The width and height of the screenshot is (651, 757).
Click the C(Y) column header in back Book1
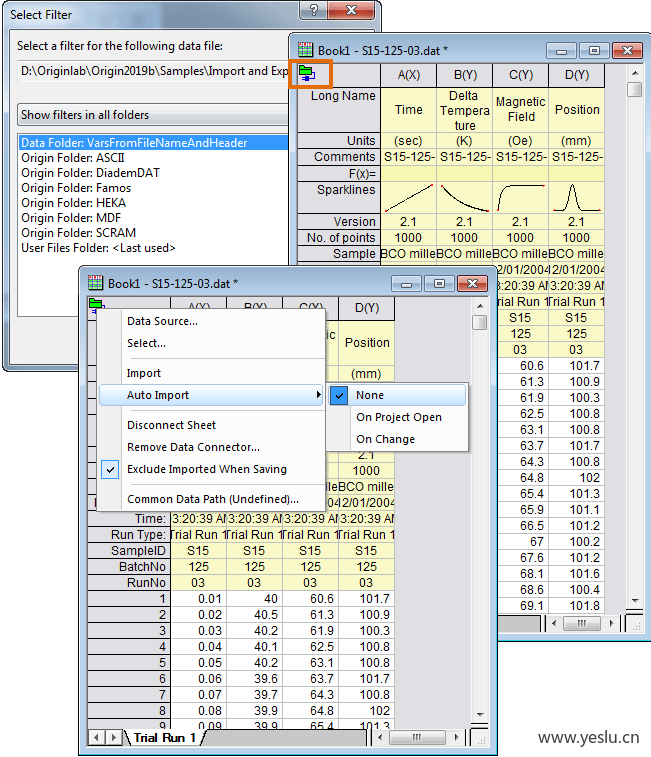coord(521,75)
